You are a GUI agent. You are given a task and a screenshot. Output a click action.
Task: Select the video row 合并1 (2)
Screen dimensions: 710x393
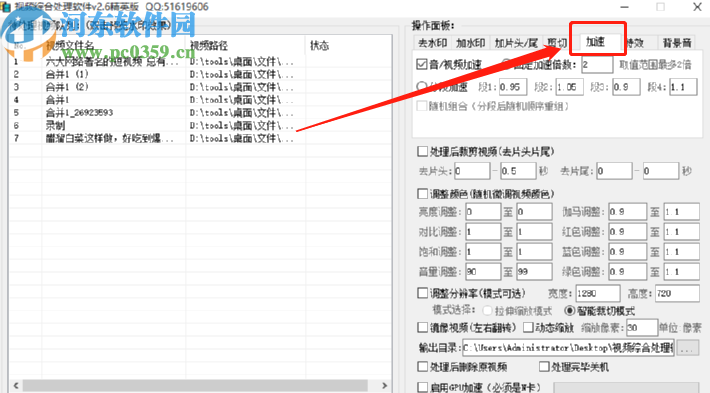[200, 87]
